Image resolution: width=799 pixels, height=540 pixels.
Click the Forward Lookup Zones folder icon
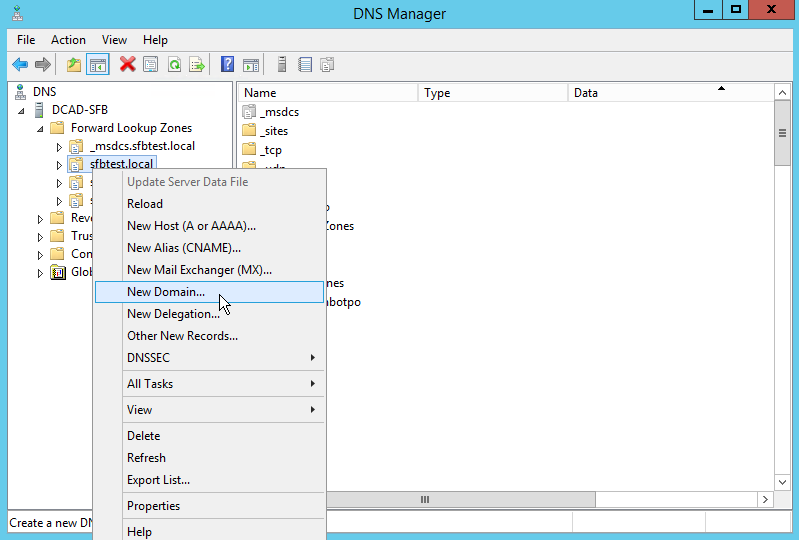click(58, 127)
